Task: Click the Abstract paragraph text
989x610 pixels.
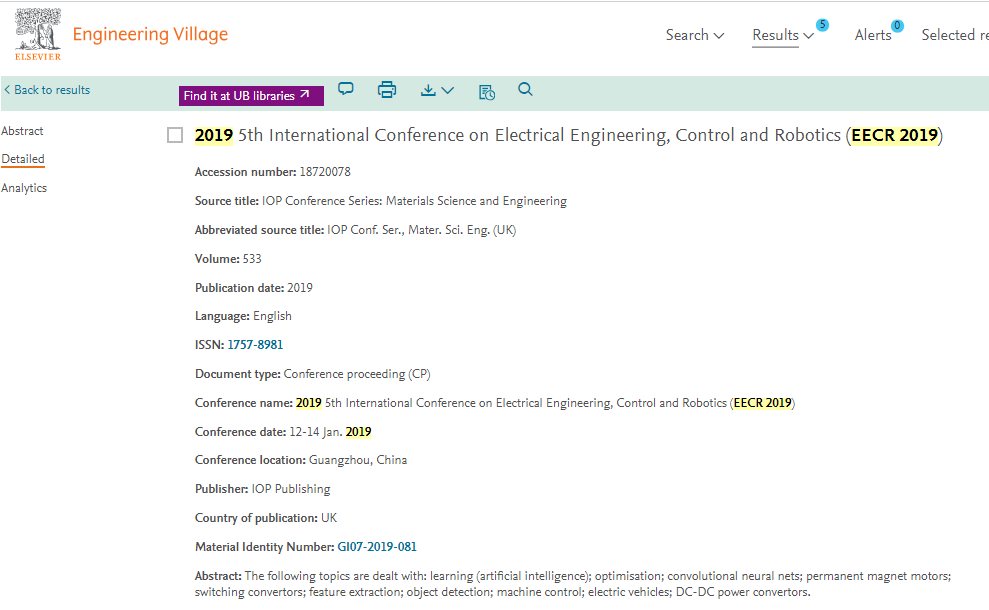Action: tap(573, 584)
